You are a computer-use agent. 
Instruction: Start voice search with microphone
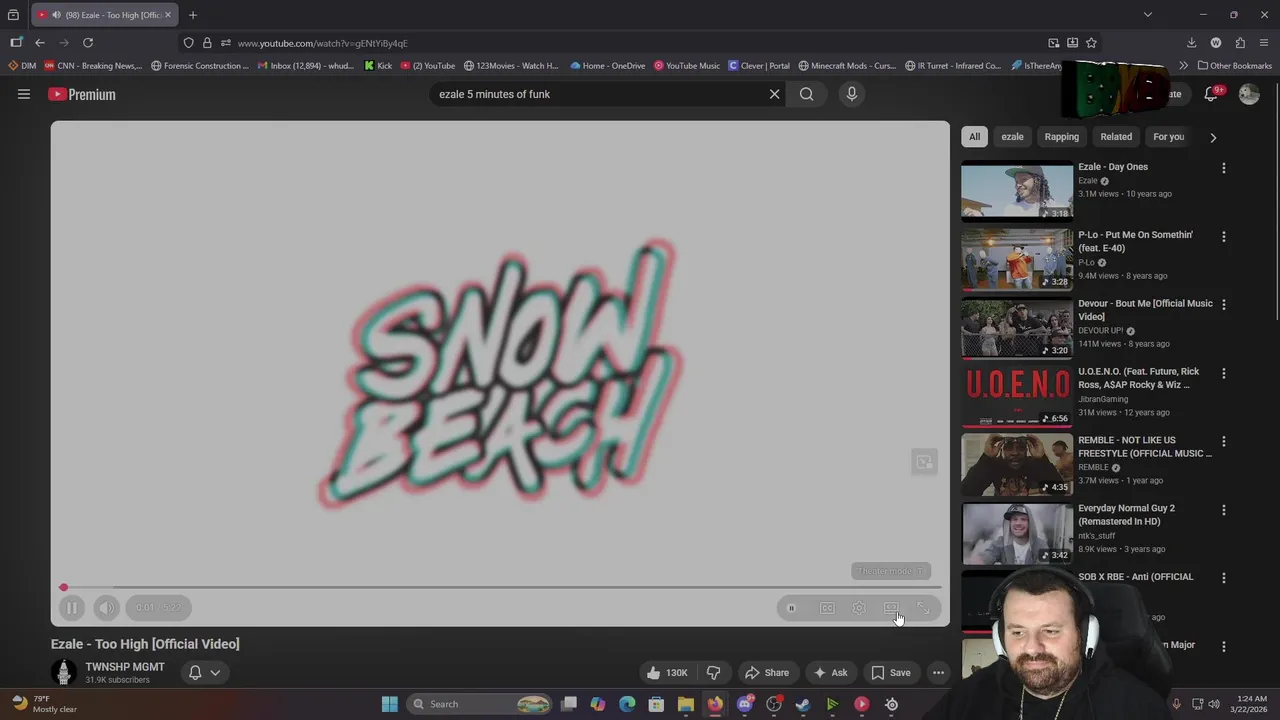pos(852,94)
